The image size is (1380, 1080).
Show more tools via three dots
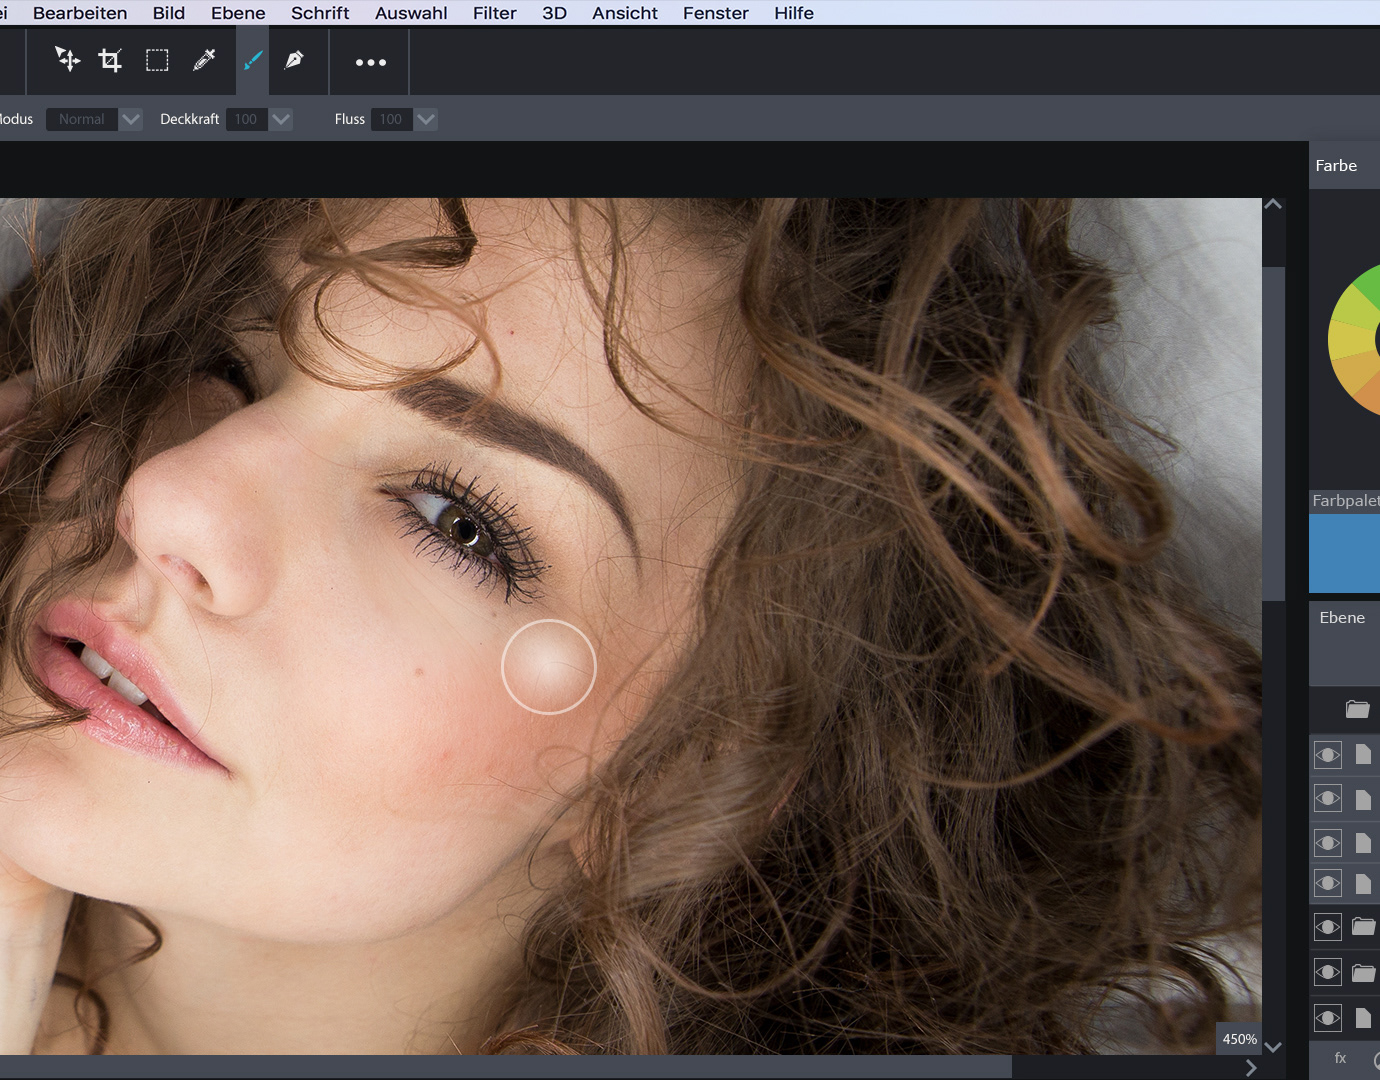tap(371, 62)
